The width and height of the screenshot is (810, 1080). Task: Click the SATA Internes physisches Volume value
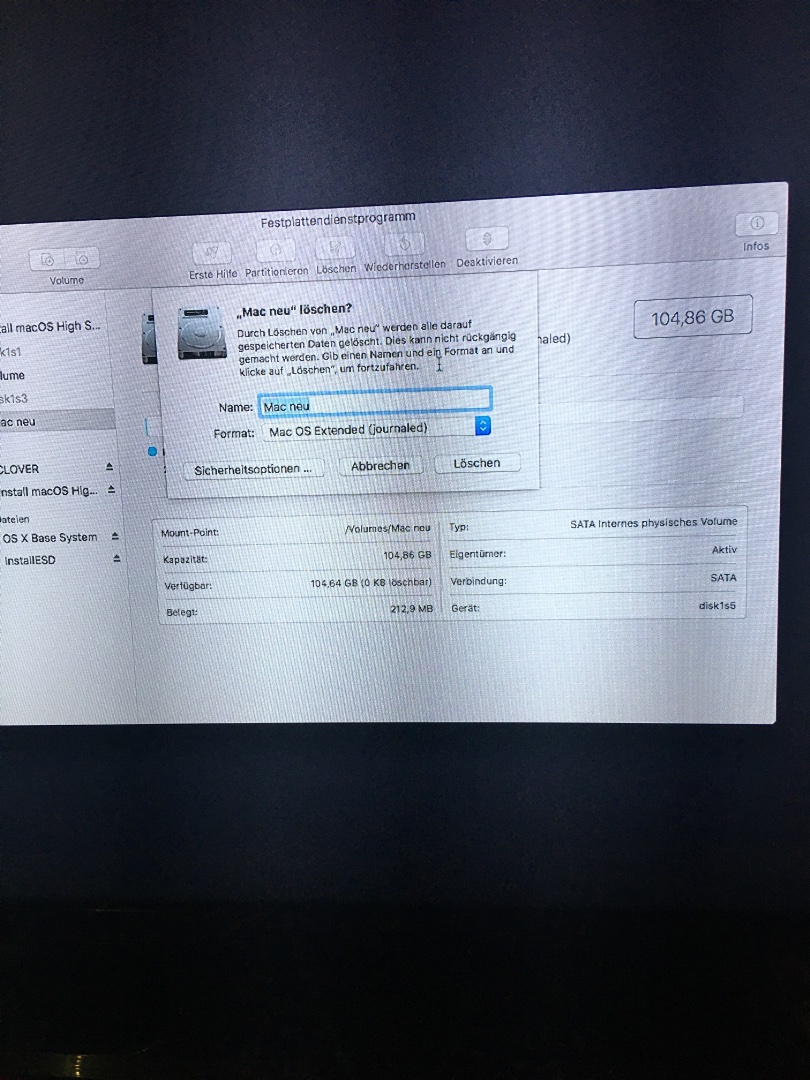[654, 523]
